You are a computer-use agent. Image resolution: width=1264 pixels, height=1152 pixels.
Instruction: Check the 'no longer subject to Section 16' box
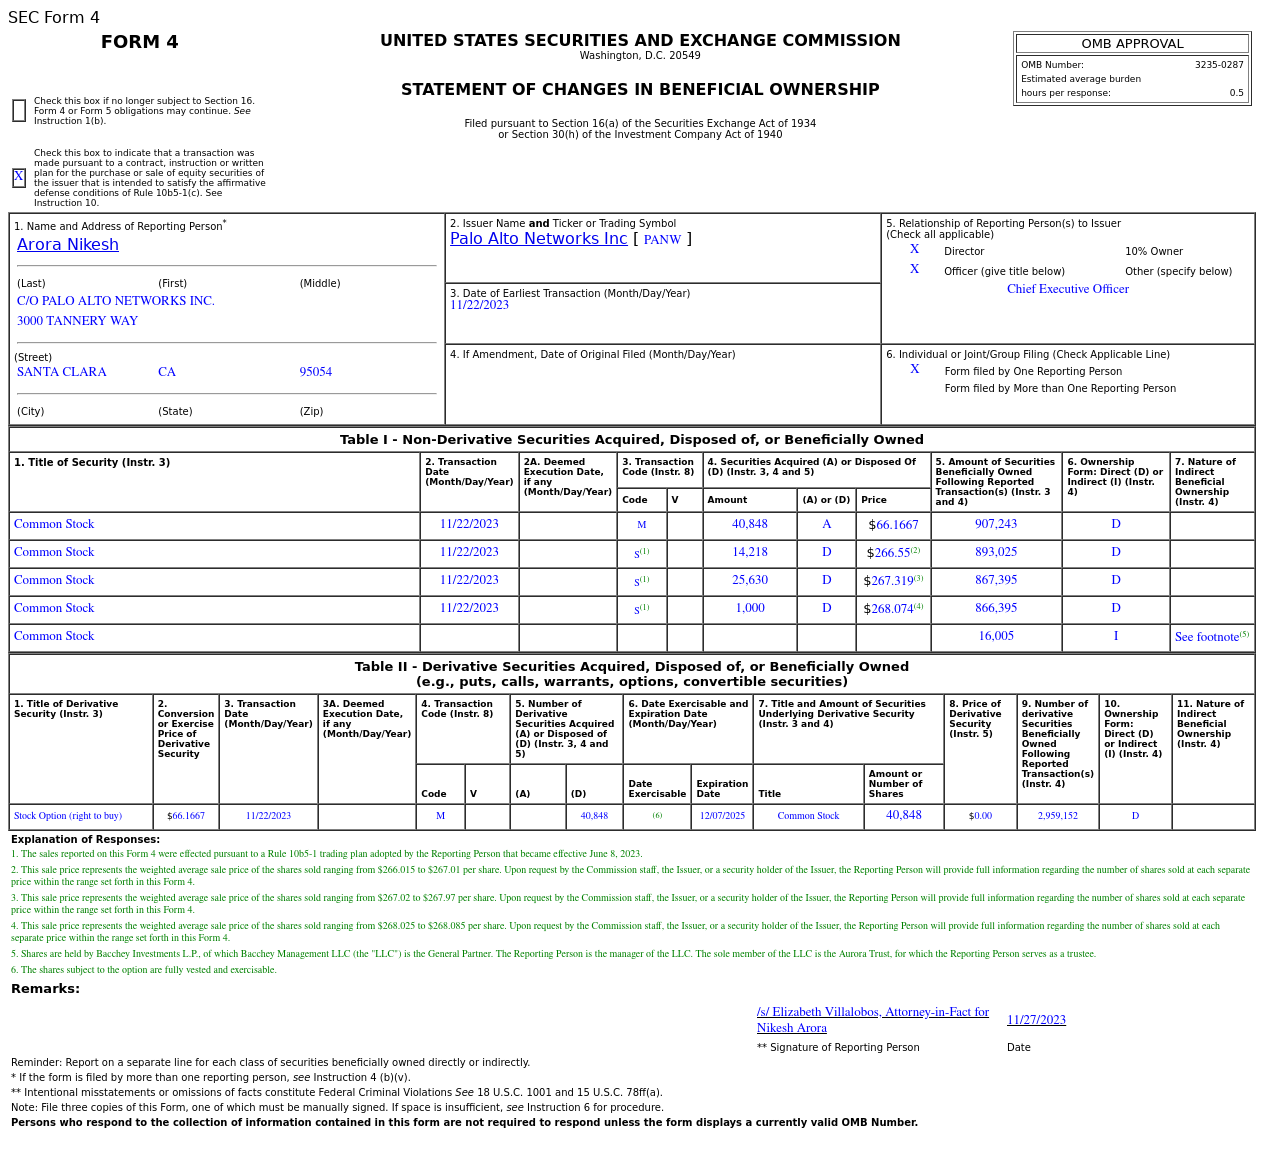pos(19,111)
